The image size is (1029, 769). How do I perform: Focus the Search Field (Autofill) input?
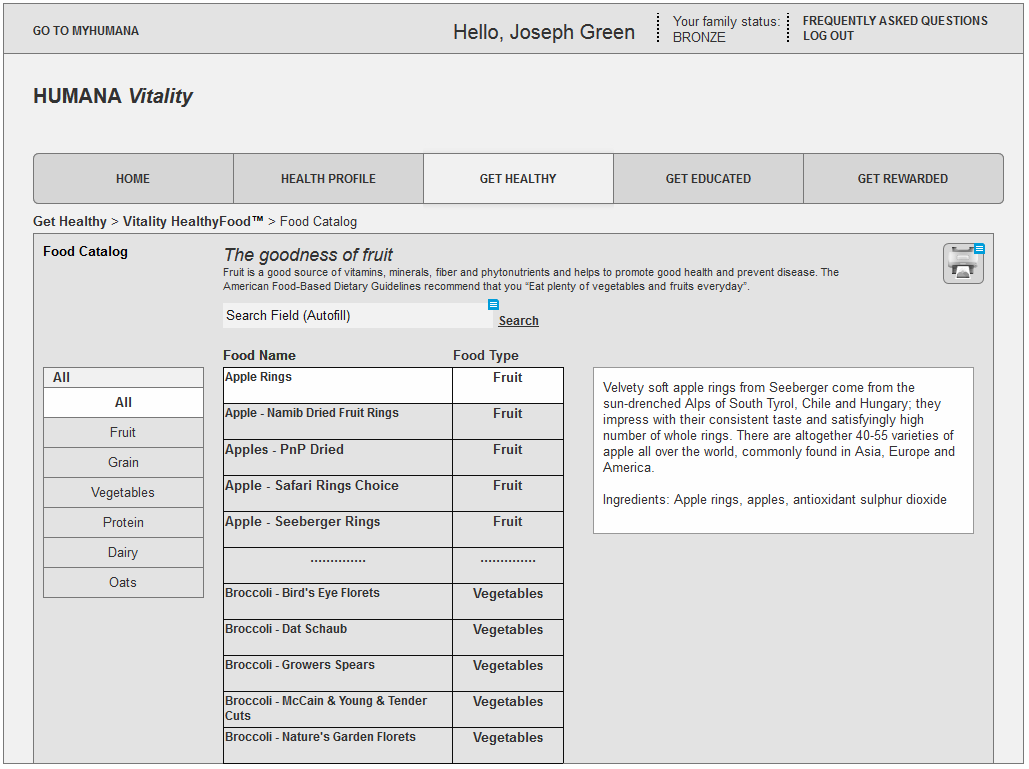(358, 316)
